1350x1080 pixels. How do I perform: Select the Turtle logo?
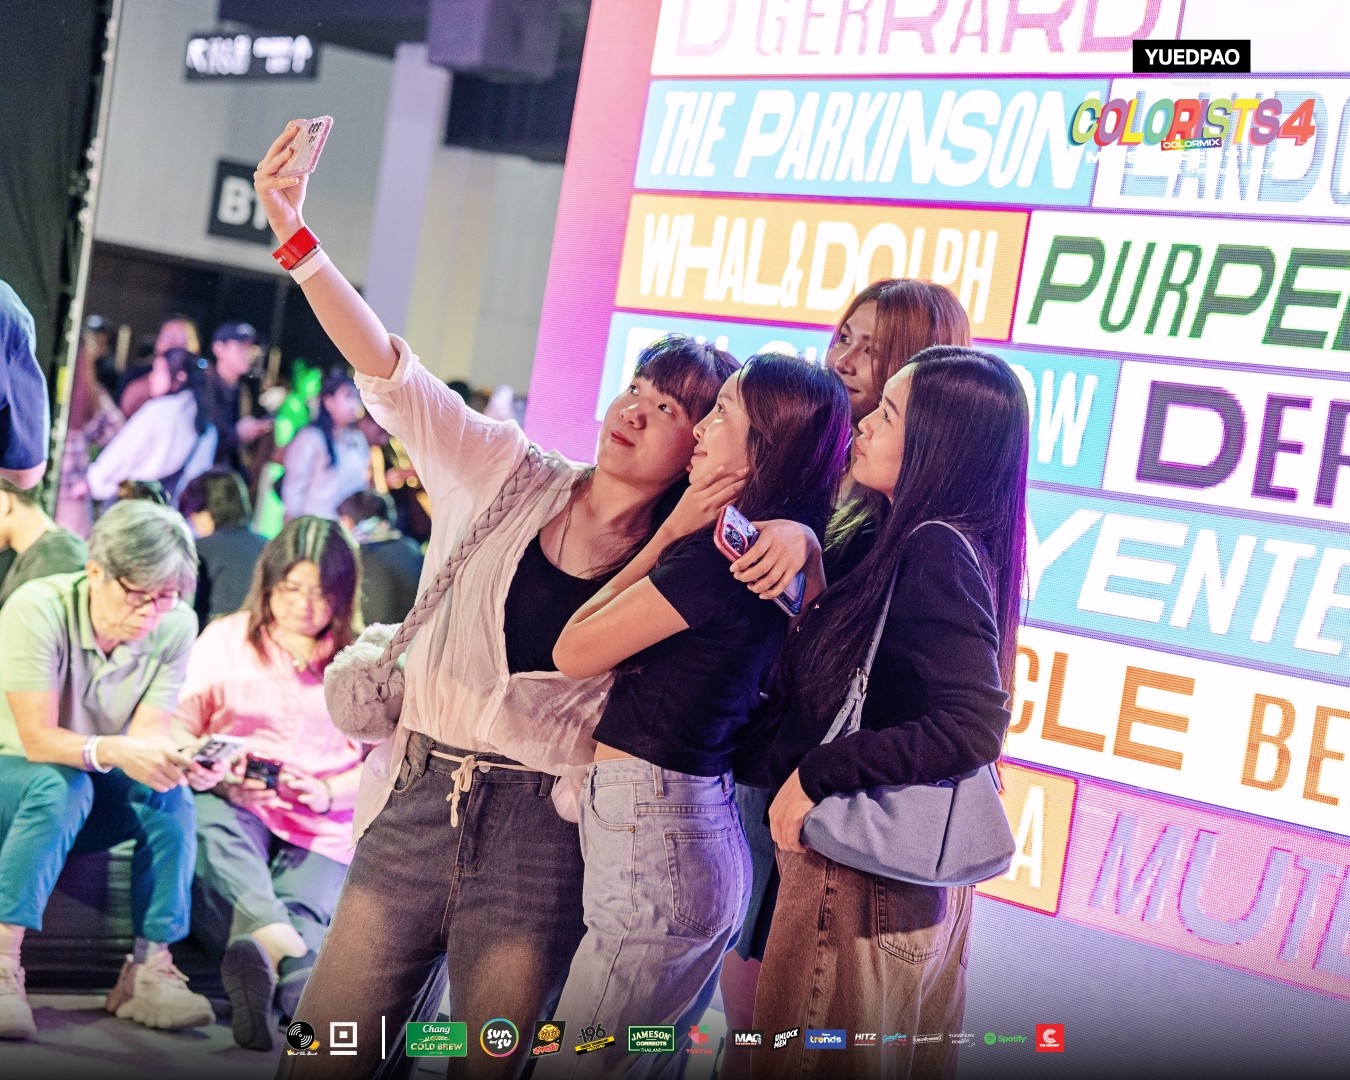(x=699, y=1040)
